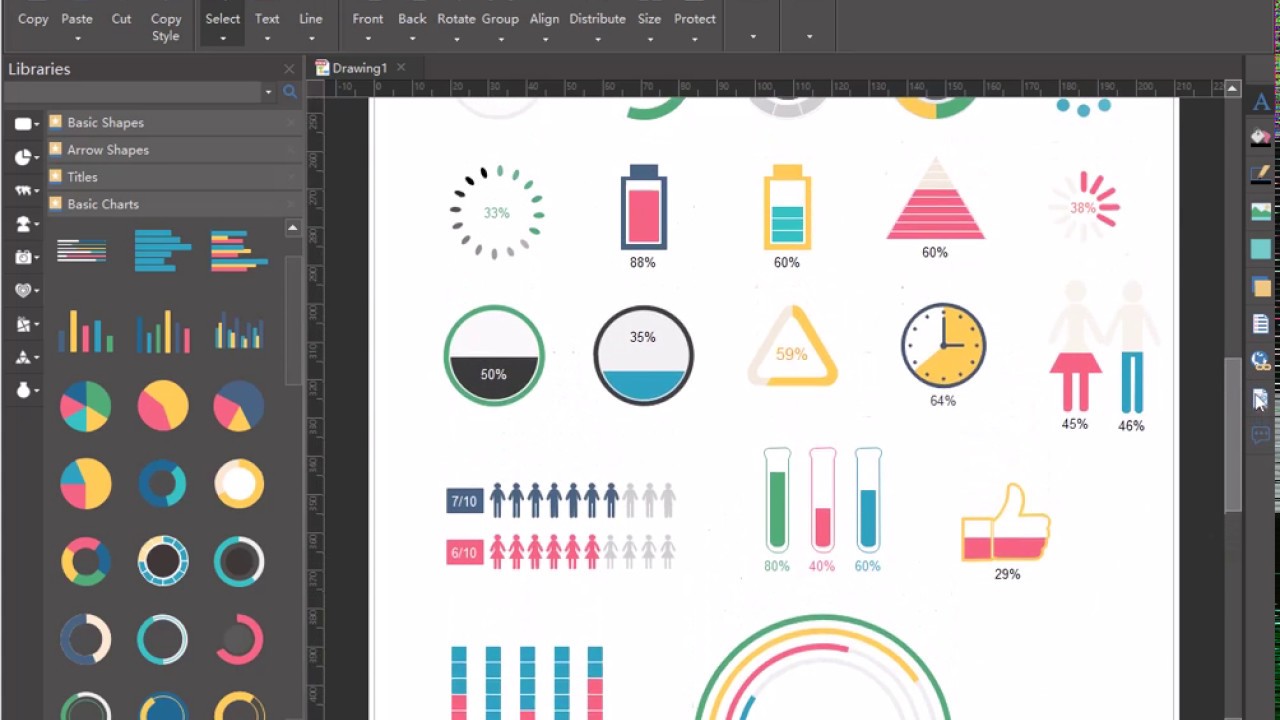Select the pink pyramid chart on canvas
Screen dimensions: 1280x720
point(935,198)
